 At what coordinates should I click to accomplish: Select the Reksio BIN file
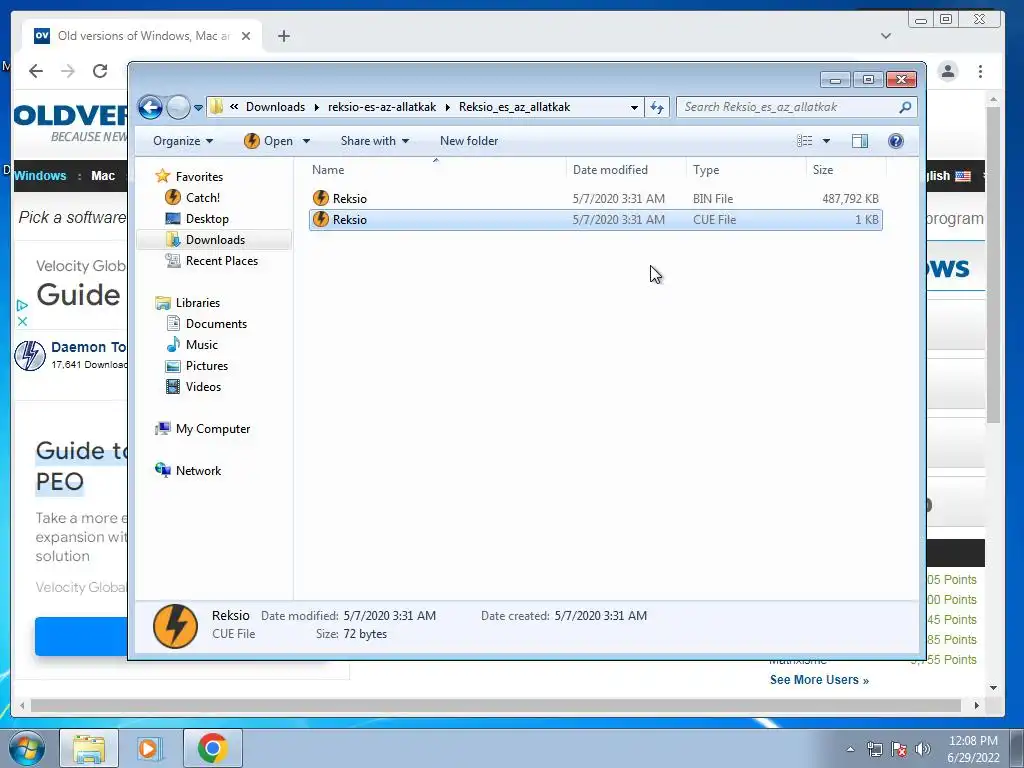tap(596, 199)
